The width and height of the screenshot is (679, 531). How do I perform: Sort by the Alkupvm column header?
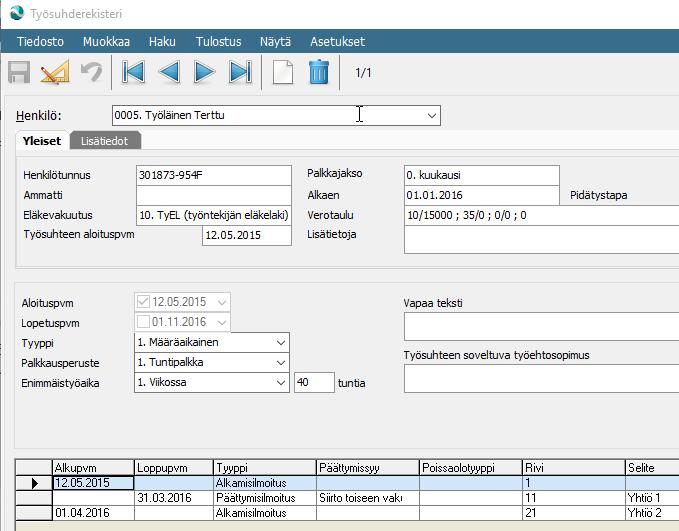[93, 468]
